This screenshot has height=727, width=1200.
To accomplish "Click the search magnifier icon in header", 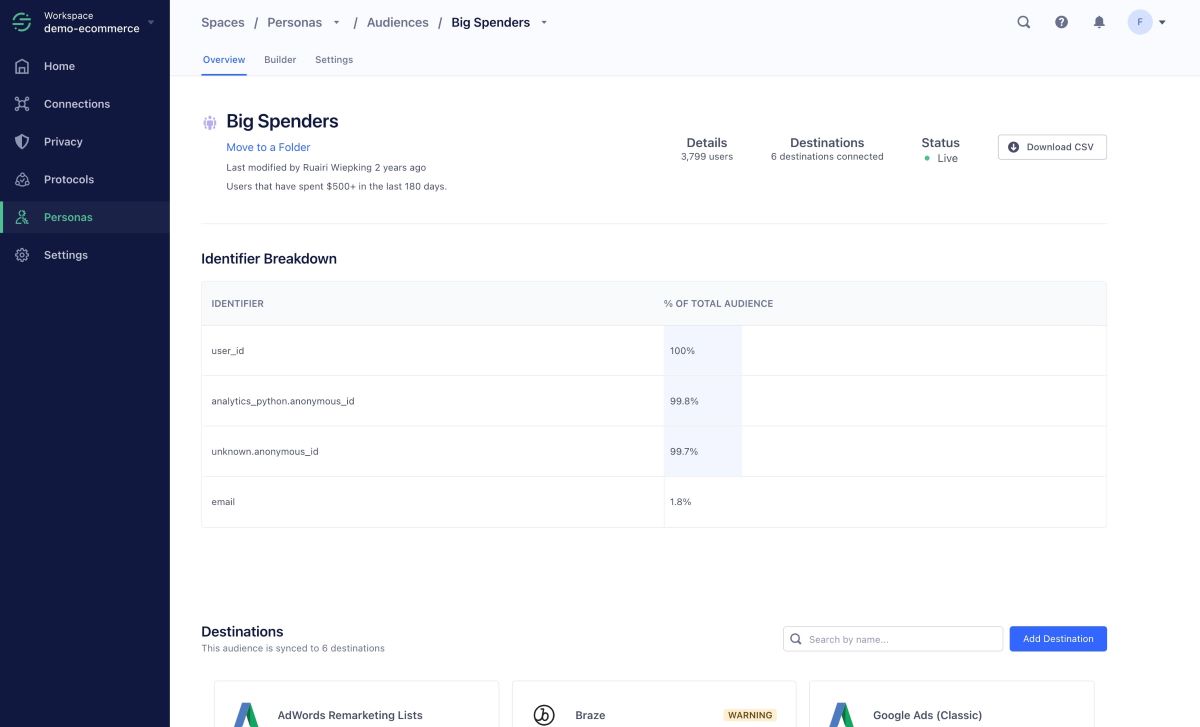I will pos(1023,22).
